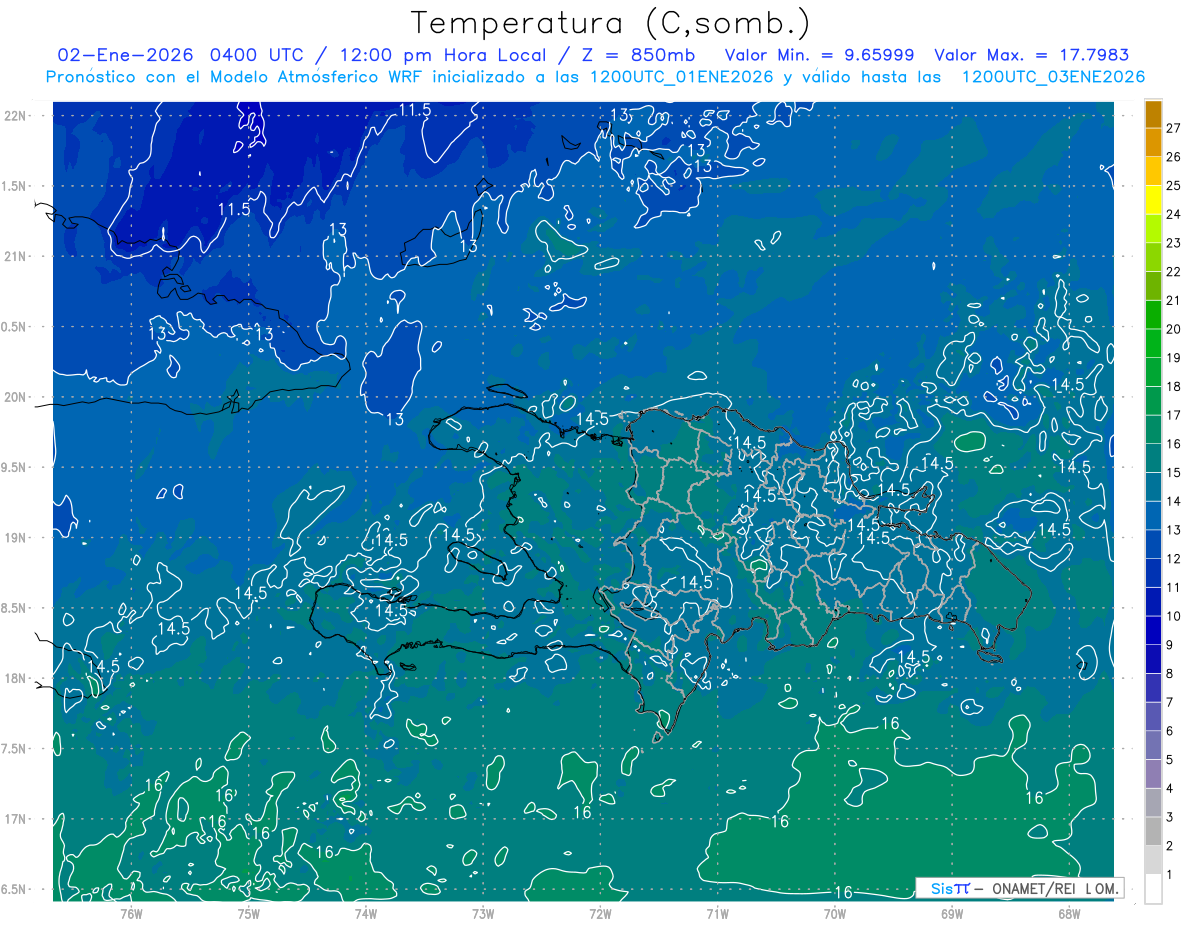The width and height of the screenshot is (1200, 927).
Task: Click the "10" label on the color scale
Action: (1174, 616)
